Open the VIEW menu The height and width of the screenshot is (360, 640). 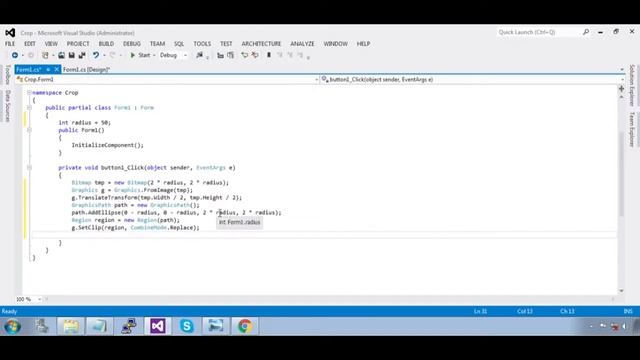[51, 44]
